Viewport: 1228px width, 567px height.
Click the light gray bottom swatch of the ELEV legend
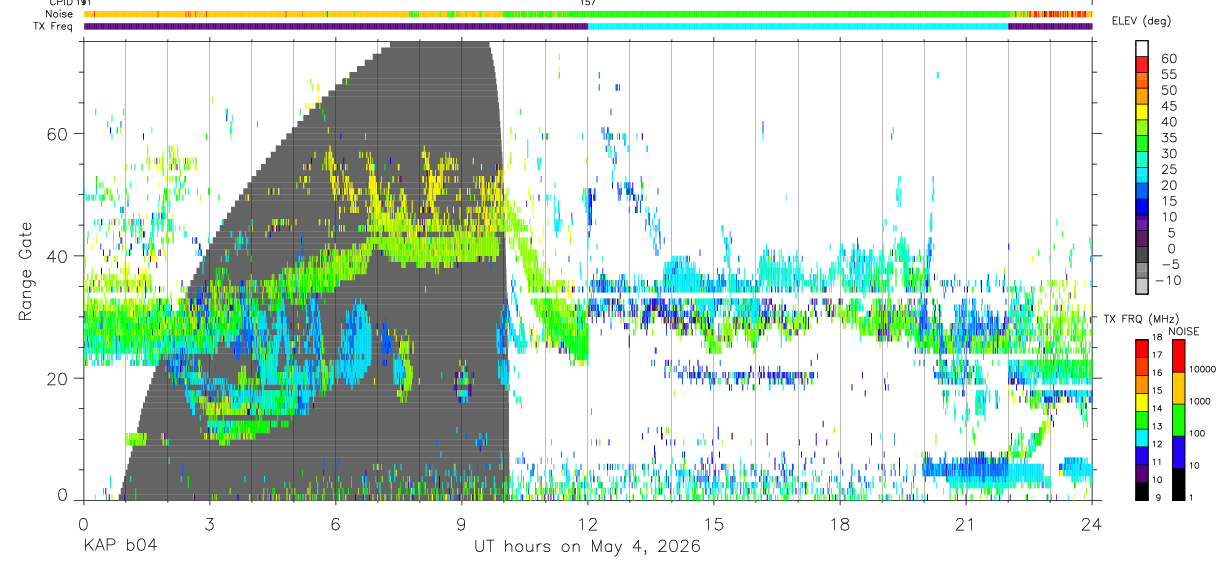pyautogui.click(x=1142, y=288)
